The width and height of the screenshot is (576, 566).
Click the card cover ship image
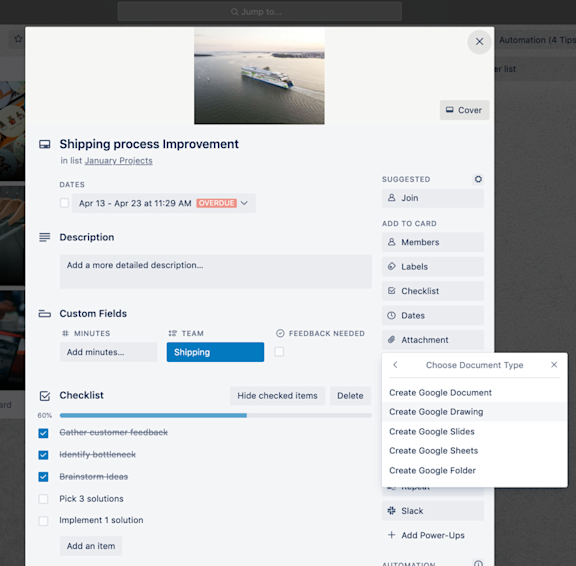coord(259,76)
